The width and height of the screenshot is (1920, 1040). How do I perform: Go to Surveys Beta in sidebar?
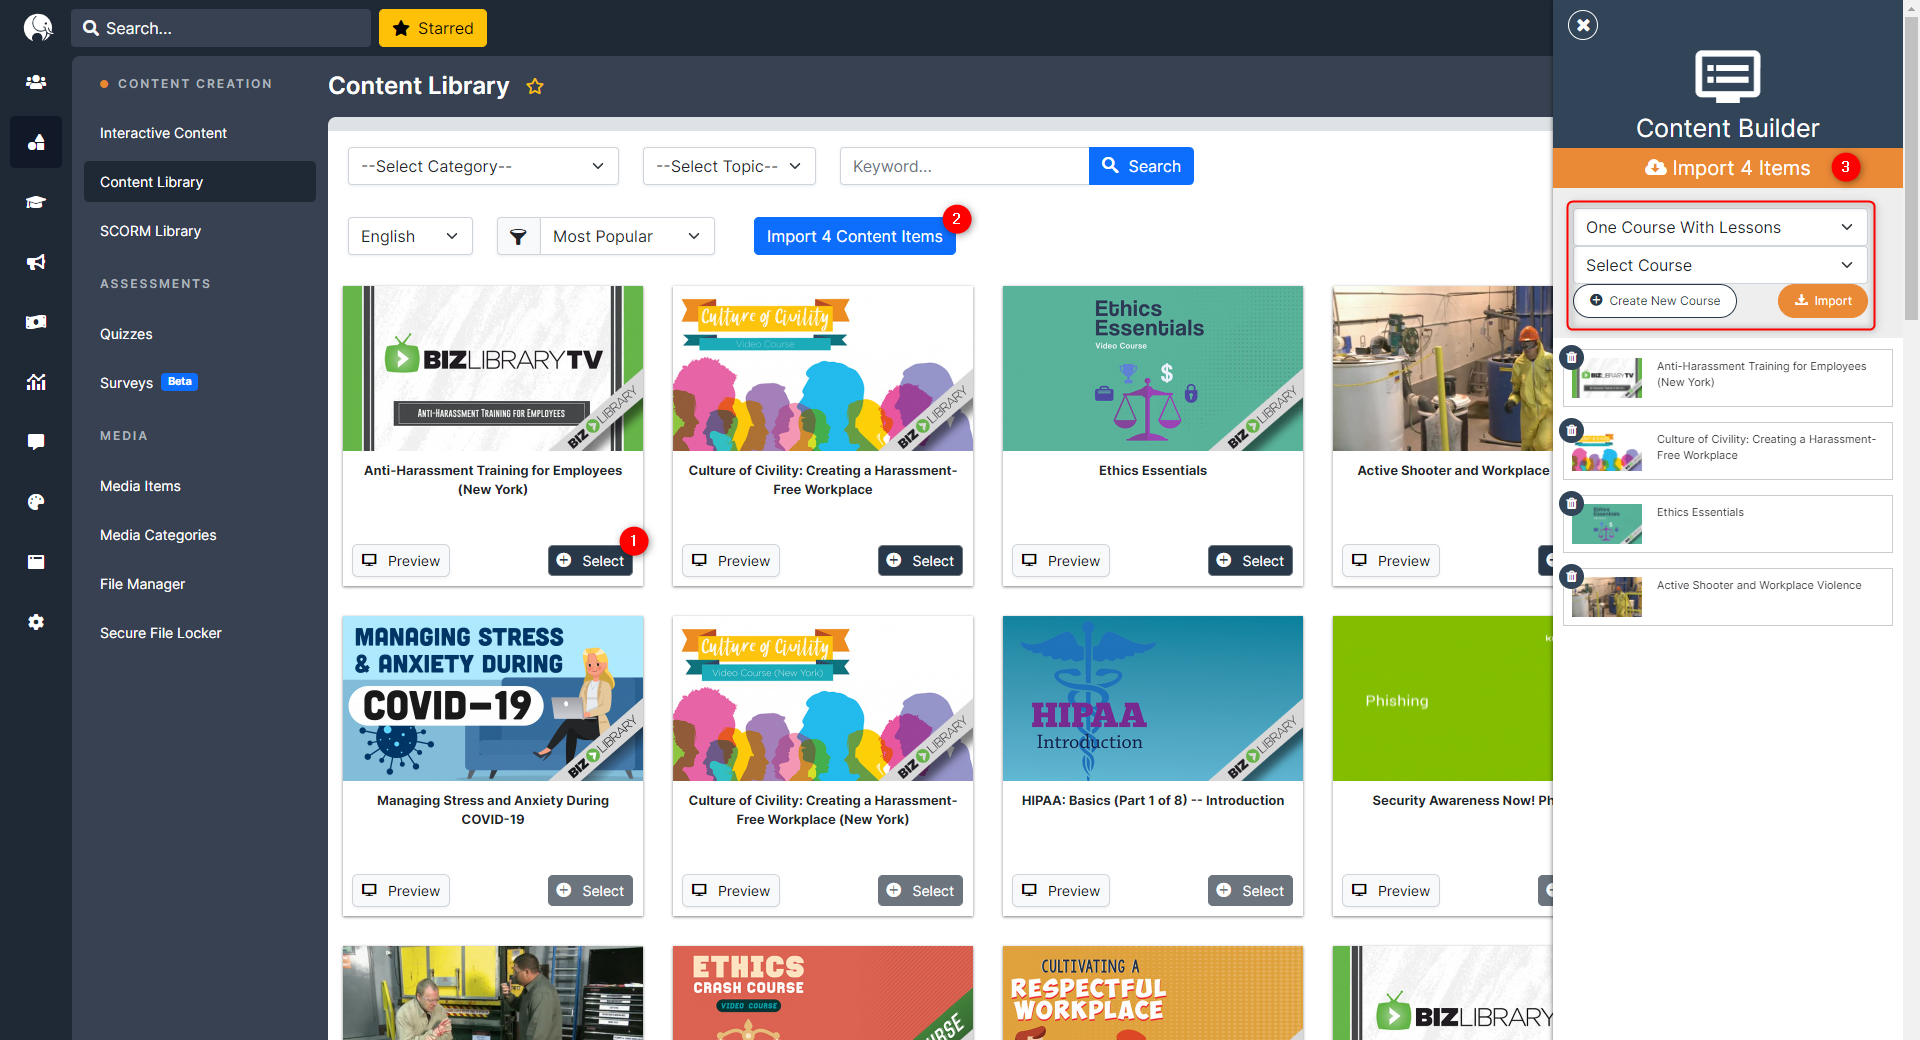pyautogui.click(x=148, y=383)
